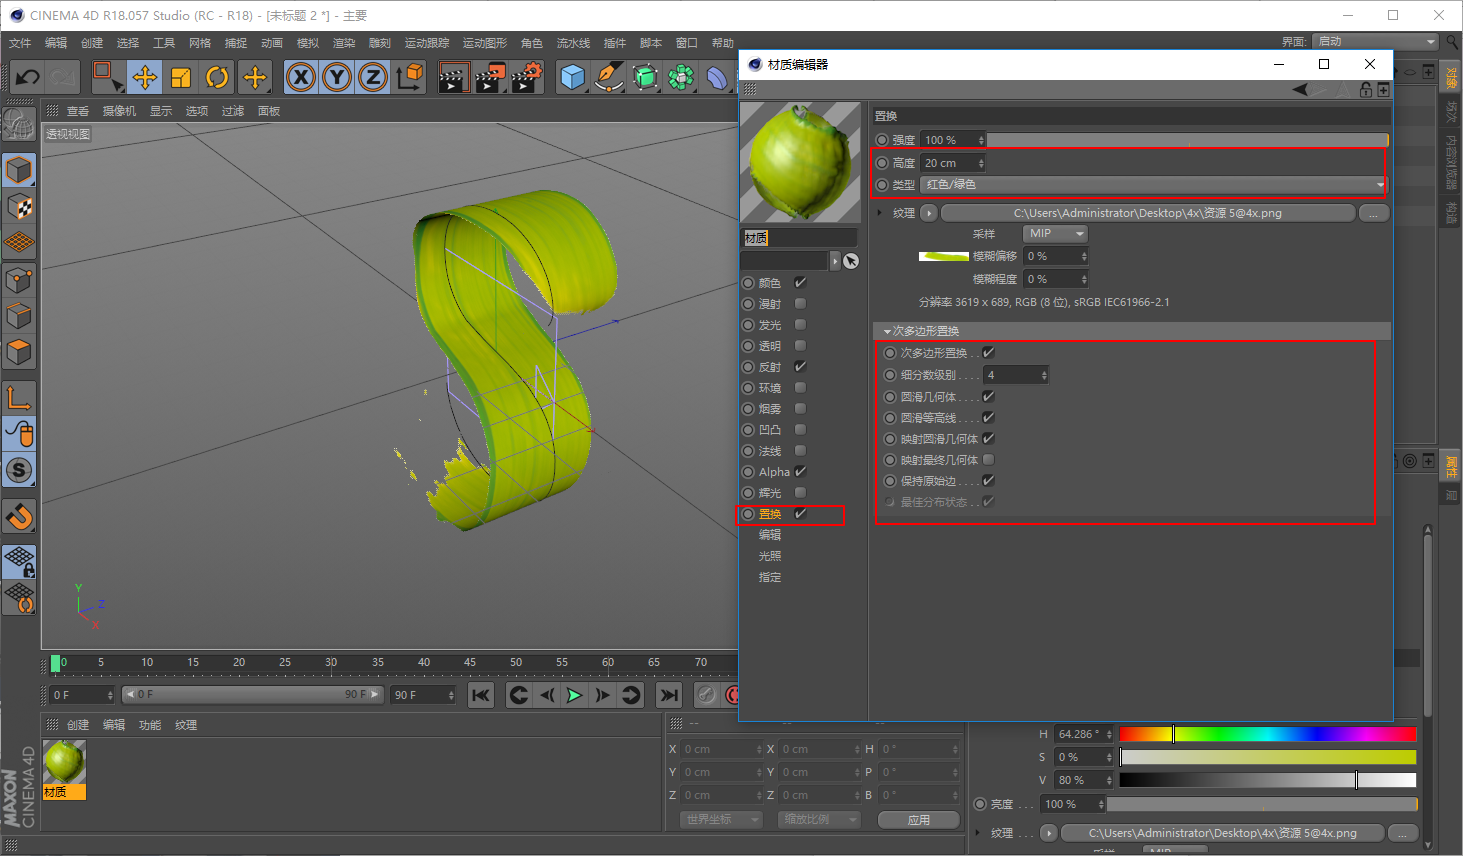Open the 世界坐标 dropdown in coordinates panel
1463x856 pixels.
pyautogui.click(x=720, y=820)
